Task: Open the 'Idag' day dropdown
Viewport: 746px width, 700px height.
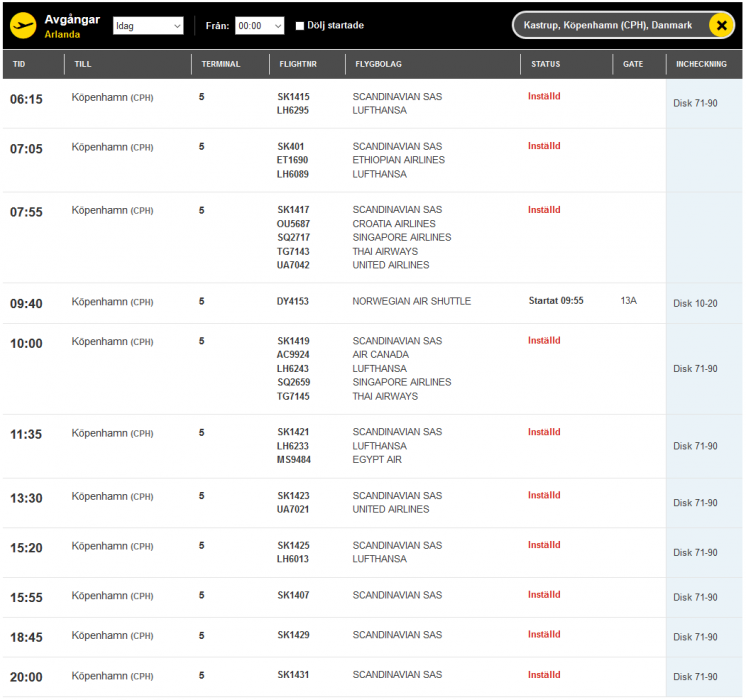Action: click(x=148, y=26)
